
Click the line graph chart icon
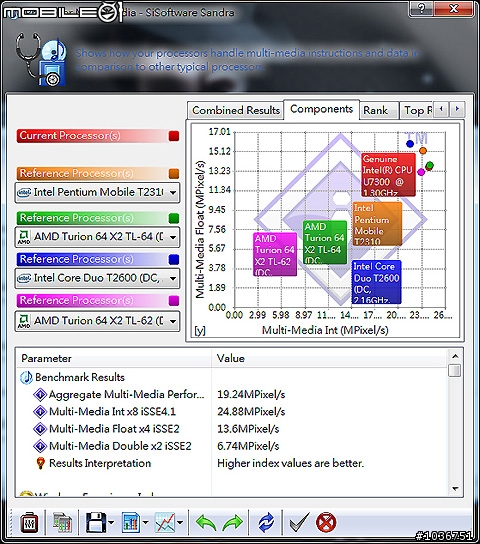[x=165, y=522]
